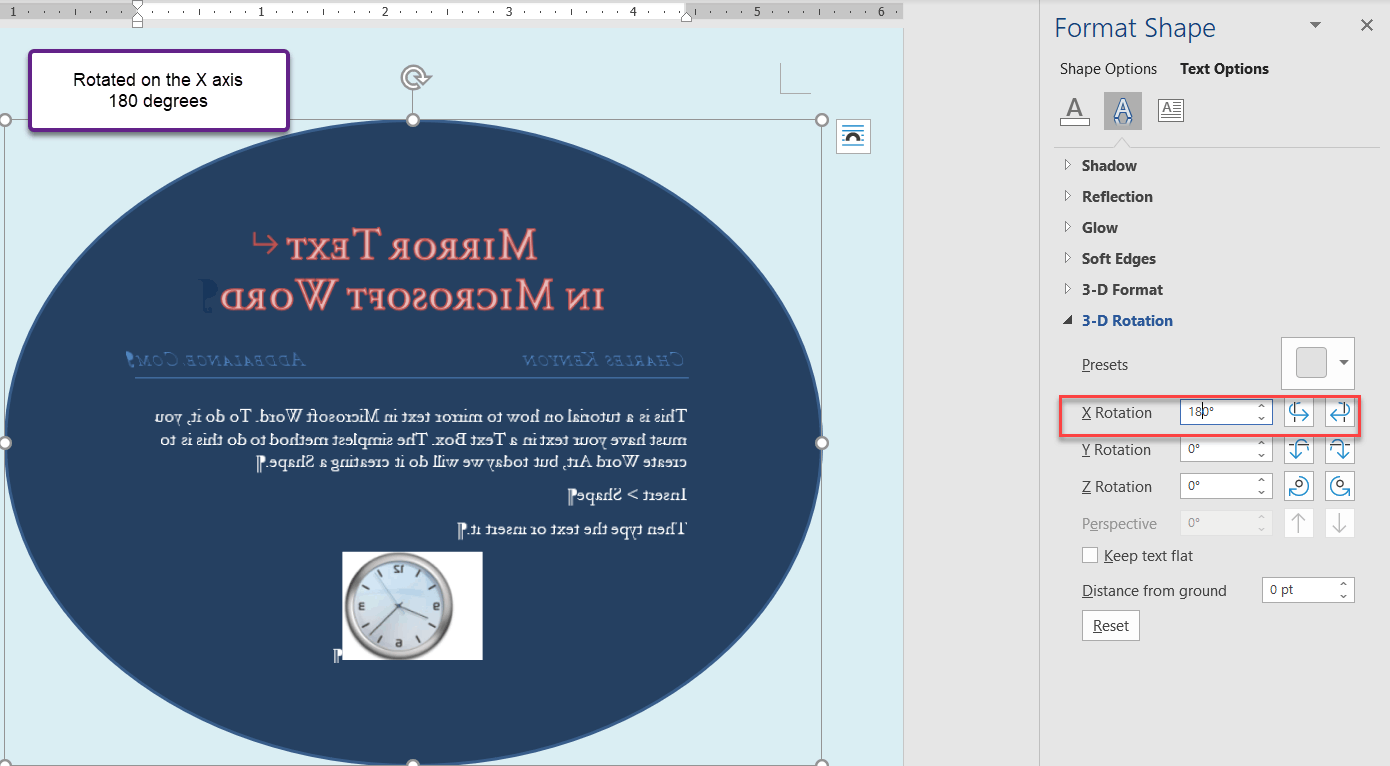The width and height of the screenshot is (1390, 766).
Task: Click the right indent marker on the ruler
Action: (686, 16)
